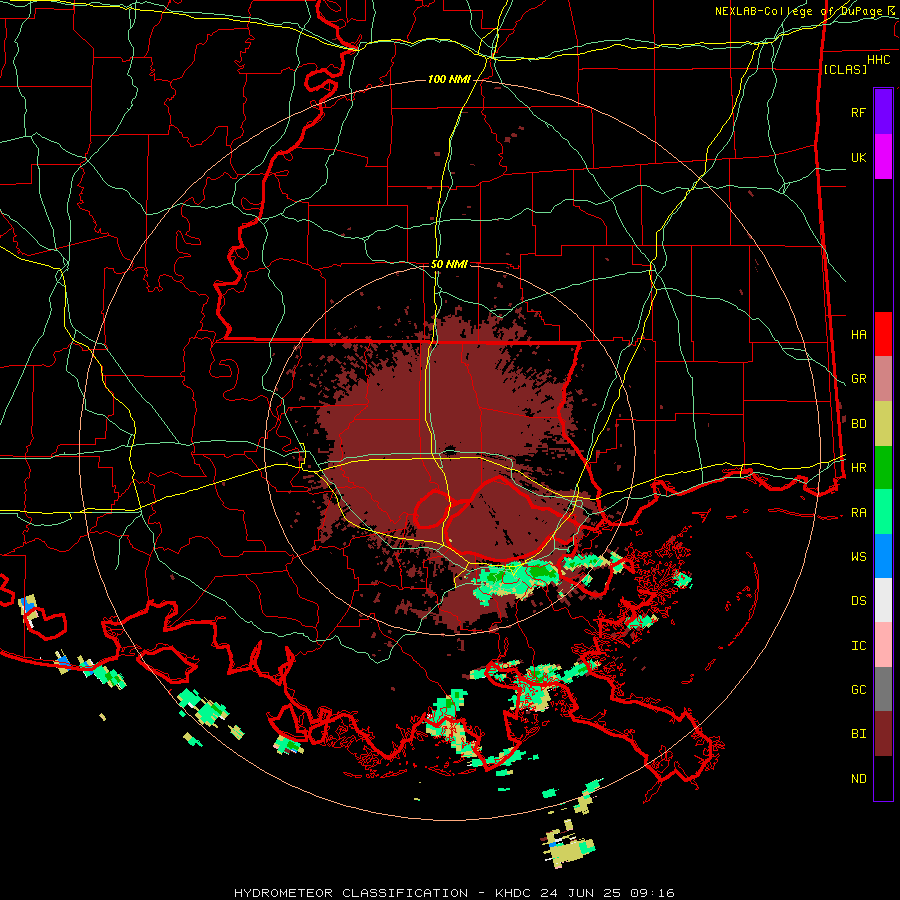Click the RA legend label
The width and height of the screenshot is (900, 900).
click(858, 513)
